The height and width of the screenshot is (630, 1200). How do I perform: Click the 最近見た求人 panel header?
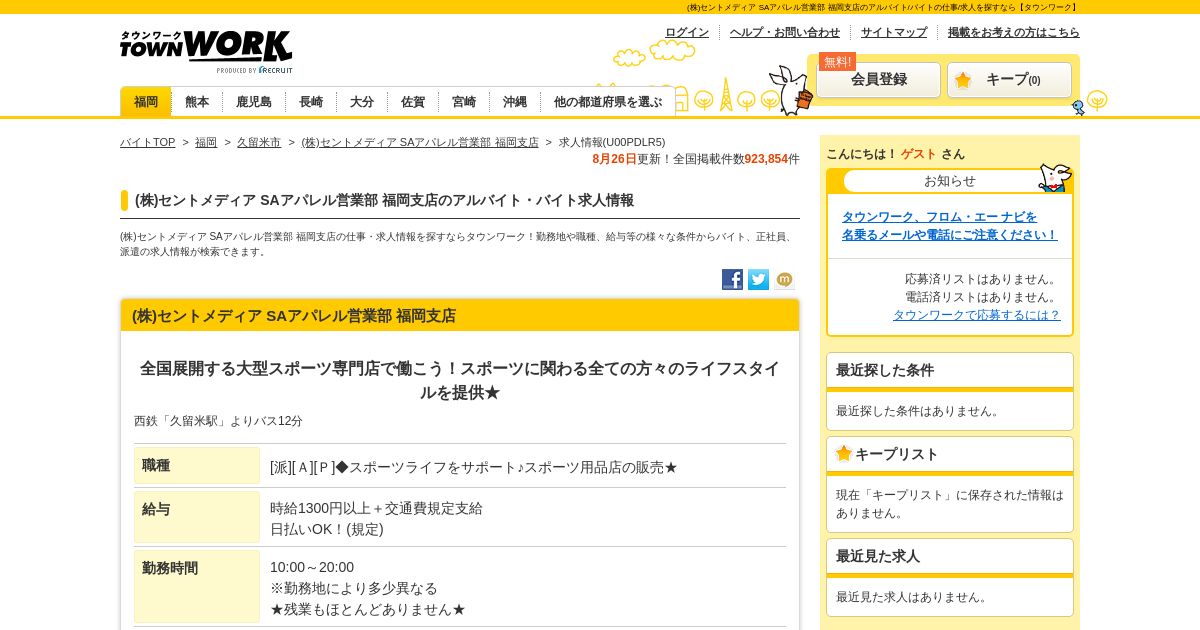pyautogui.click(x=950, y=556)
